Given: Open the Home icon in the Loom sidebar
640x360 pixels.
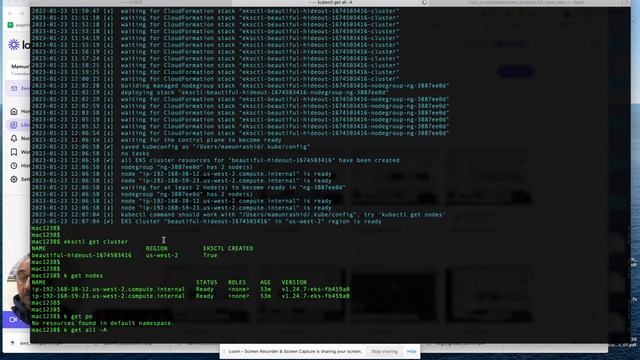Looking at the screenshot, I should click(14, 111).
